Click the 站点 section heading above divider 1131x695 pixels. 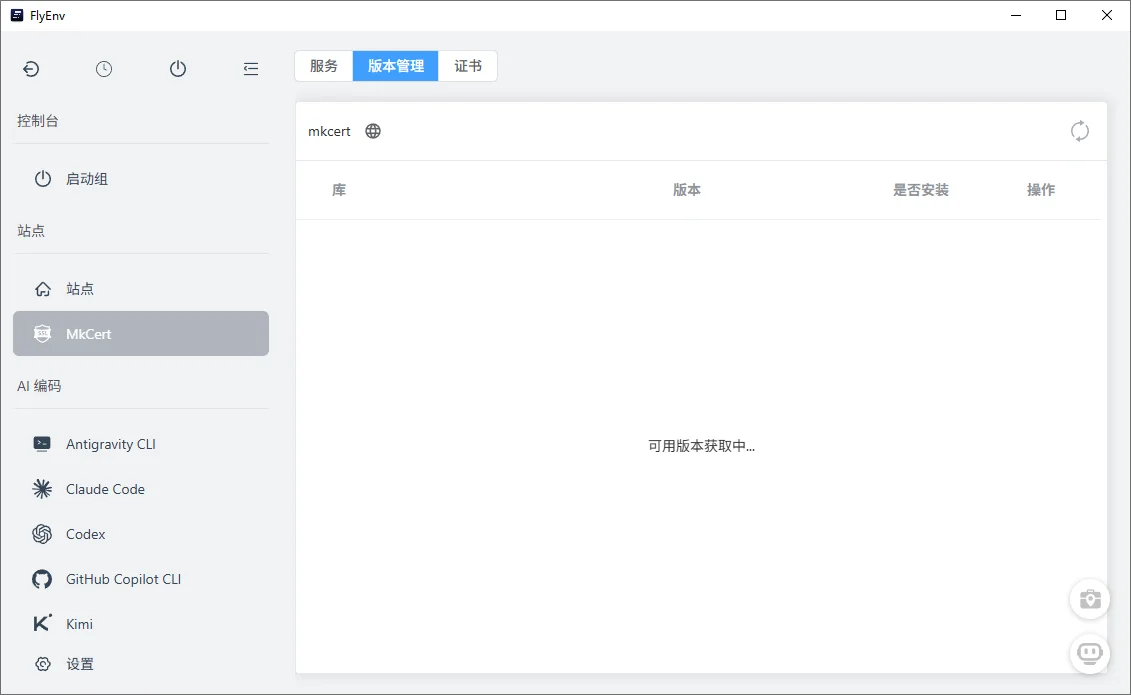click(x=31, y=231)
